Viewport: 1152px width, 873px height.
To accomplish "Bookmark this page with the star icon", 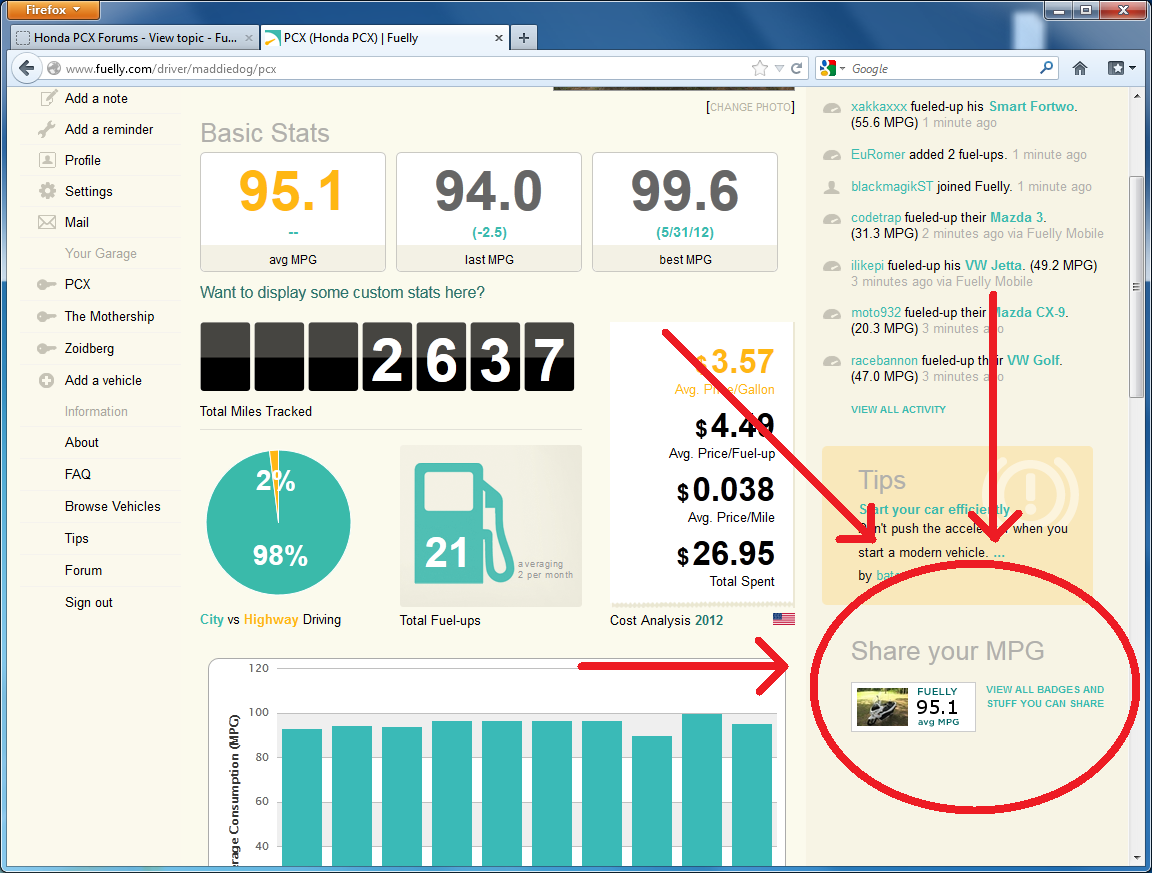I will click(760, 69).
